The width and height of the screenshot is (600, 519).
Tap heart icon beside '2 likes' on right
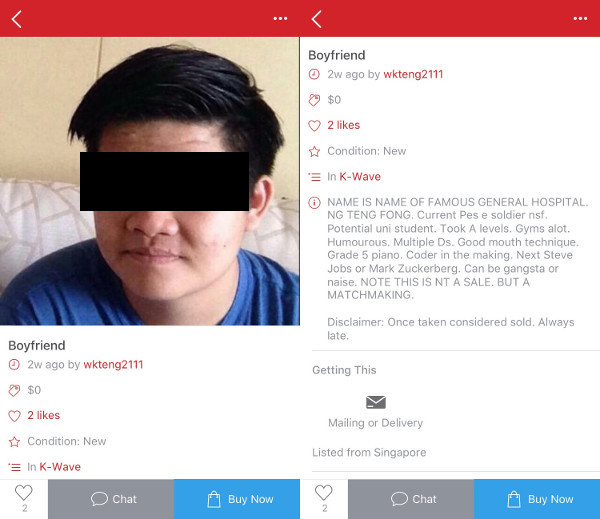point(315,126)
